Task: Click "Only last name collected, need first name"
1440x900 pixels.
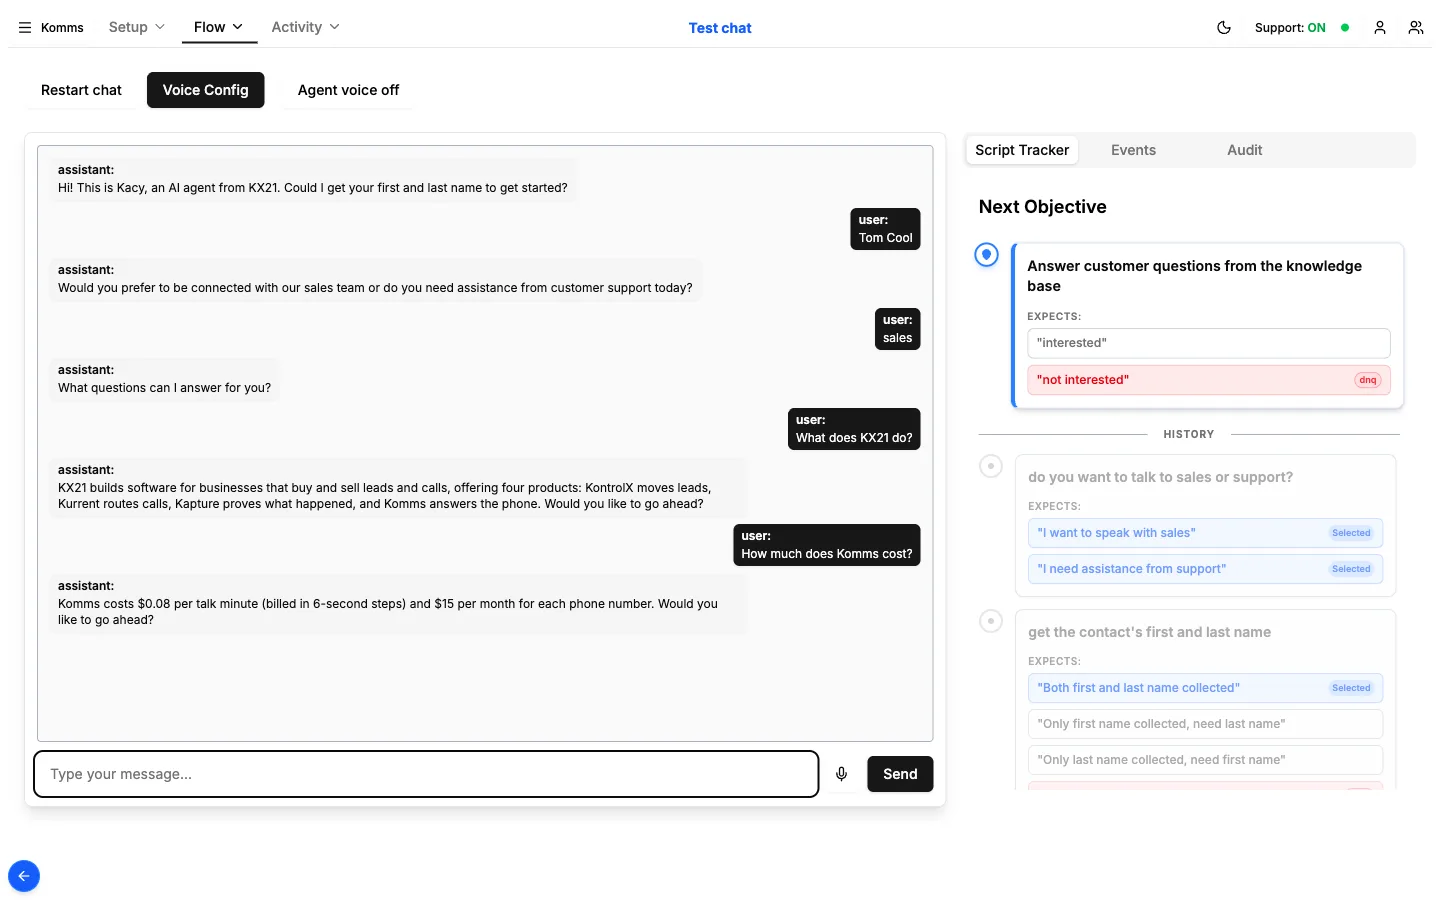Action: 1205,760
